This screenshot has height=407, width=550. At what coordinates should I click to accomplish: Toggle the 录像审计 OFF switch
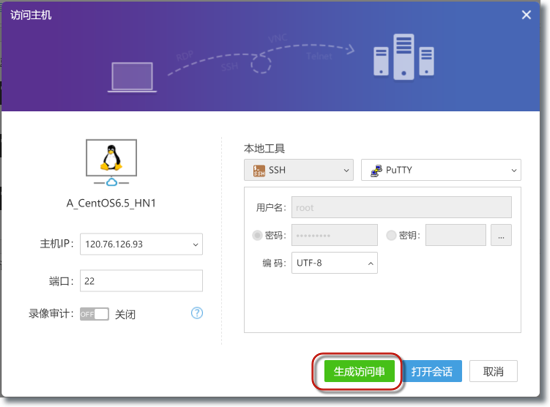coord(94,314)
